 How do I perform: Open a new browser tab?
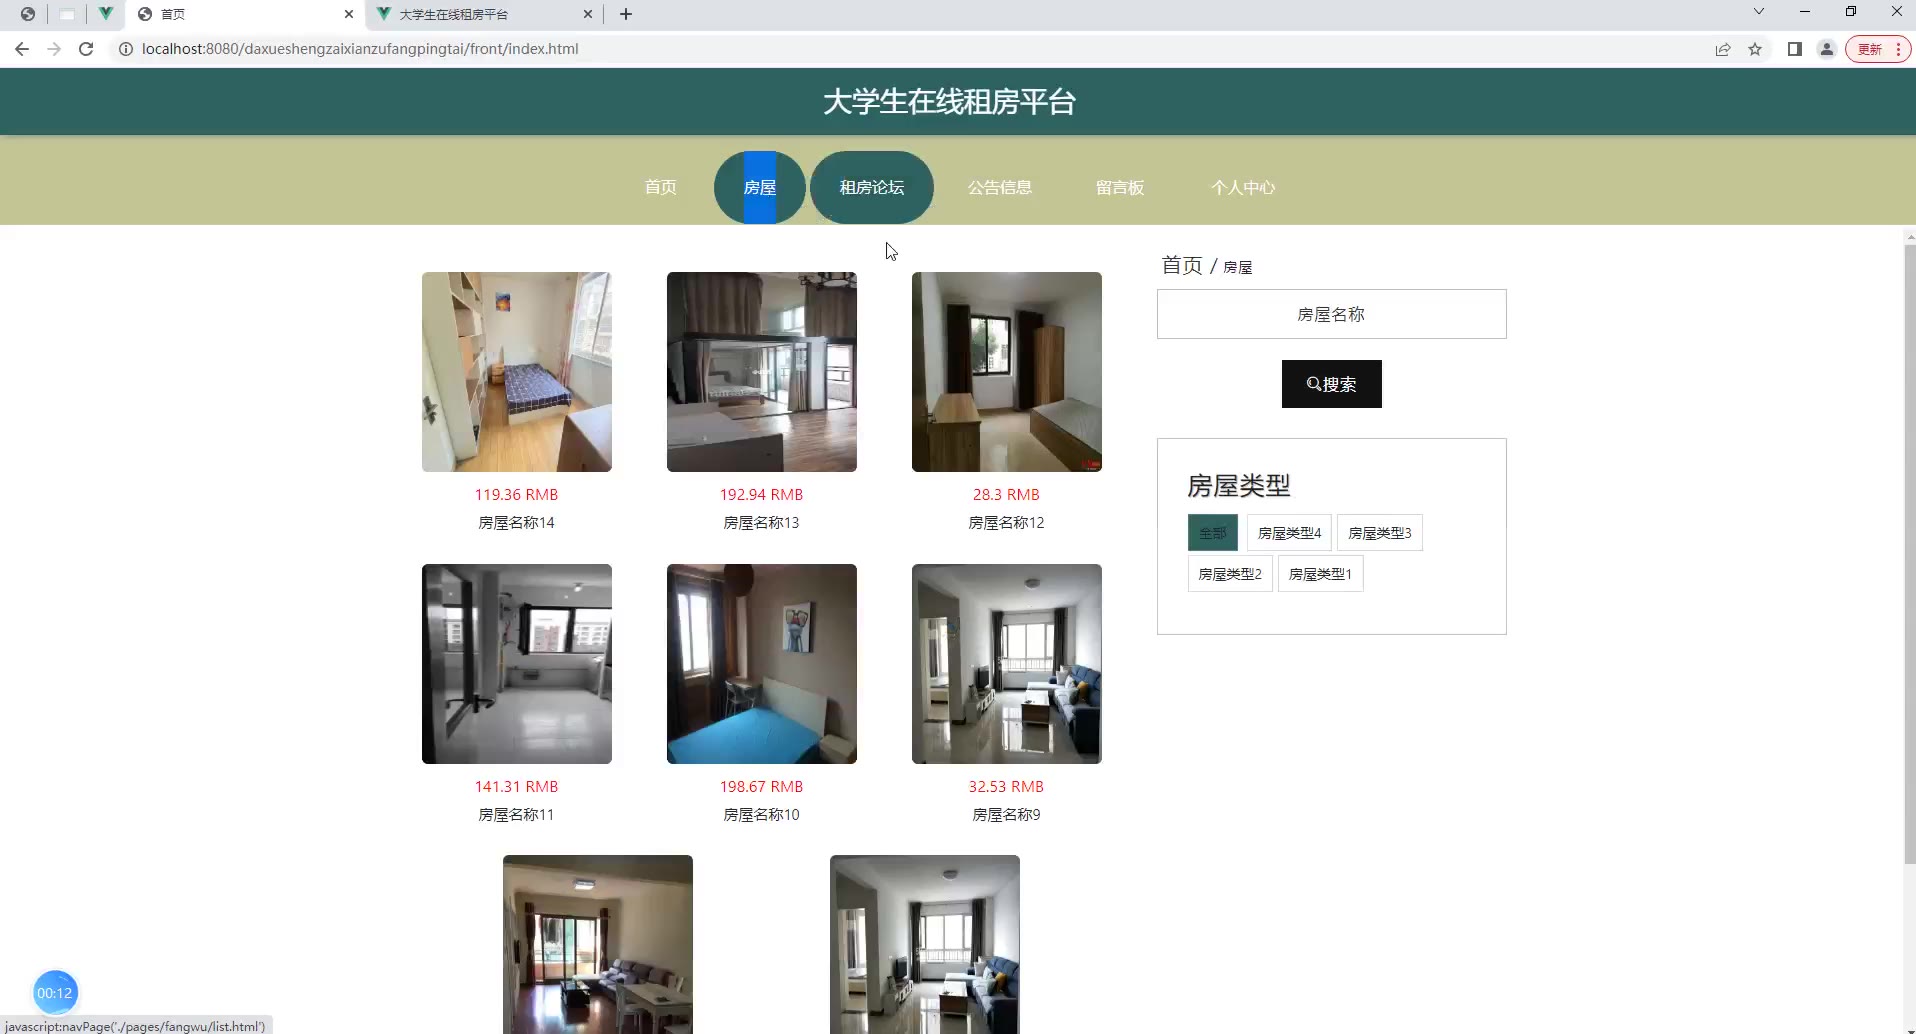click(626, 14)
